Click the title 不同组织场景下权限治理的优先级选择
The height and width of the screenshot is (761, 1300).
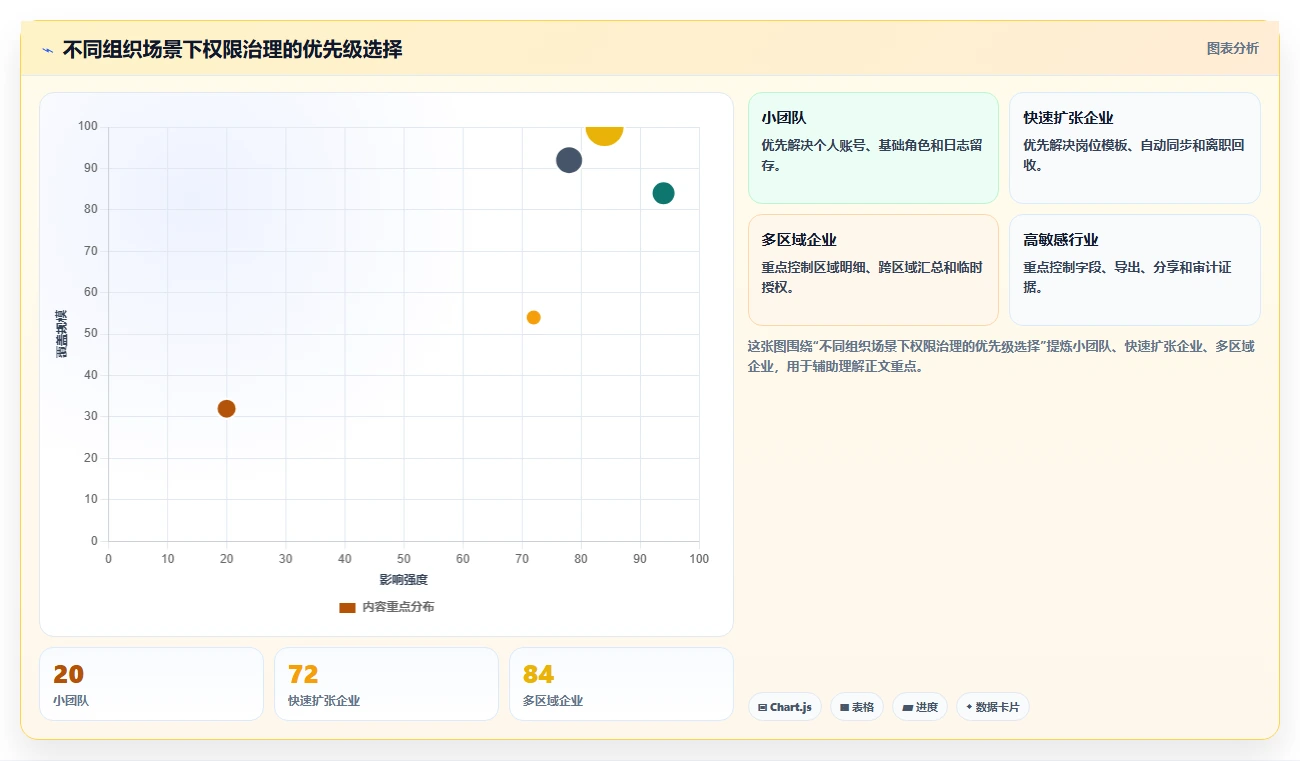tap(233, 49)
